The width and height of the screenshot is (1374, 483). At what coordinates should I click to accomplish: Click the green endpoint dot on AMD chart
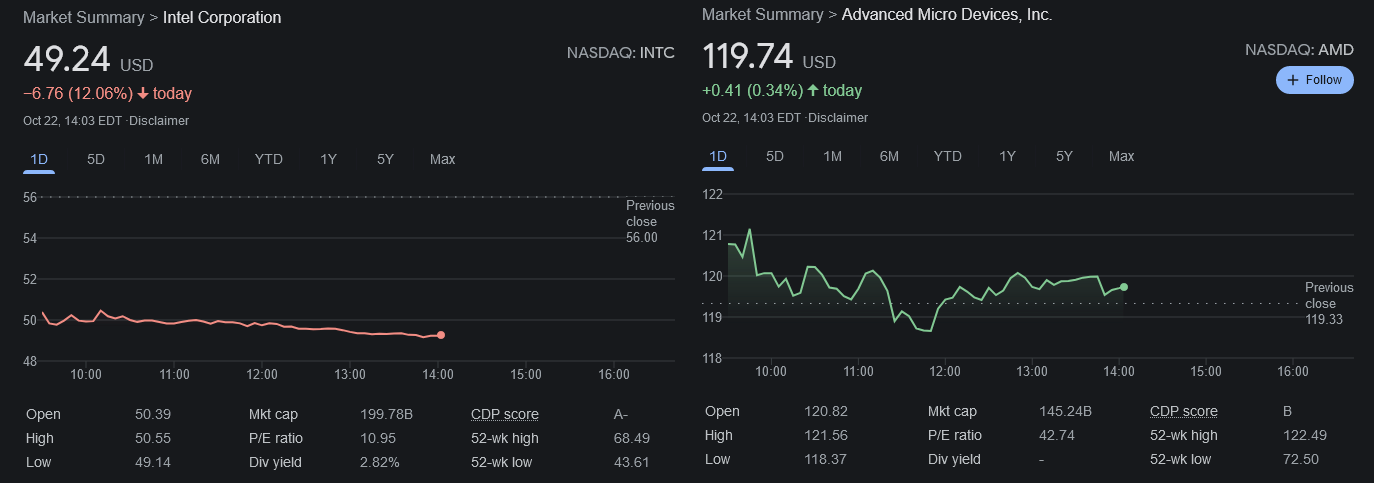(x=1124, y=287)
